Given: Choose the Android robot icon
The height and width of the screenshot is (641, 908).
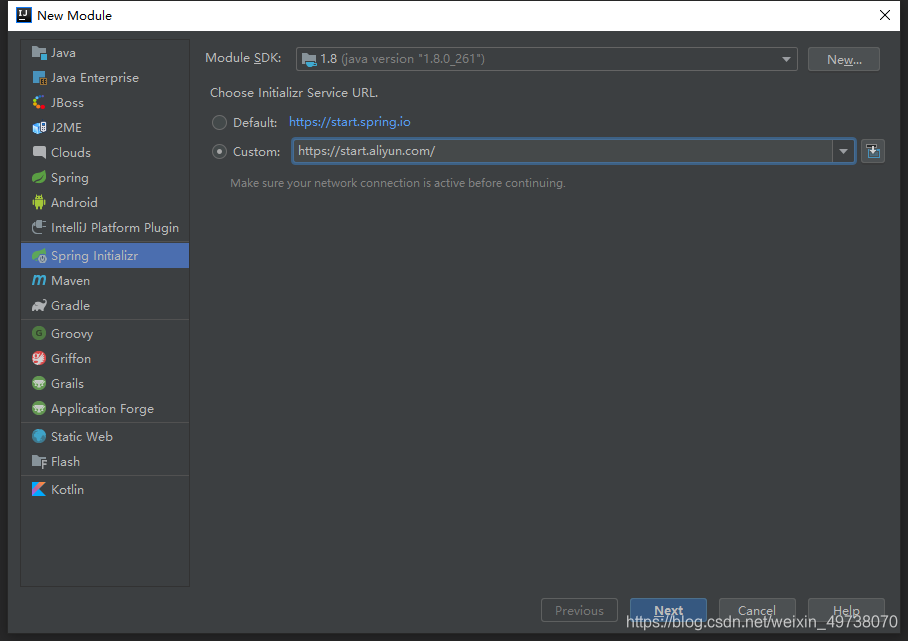Looking at the screenshot, I should (x=39, y=202).
